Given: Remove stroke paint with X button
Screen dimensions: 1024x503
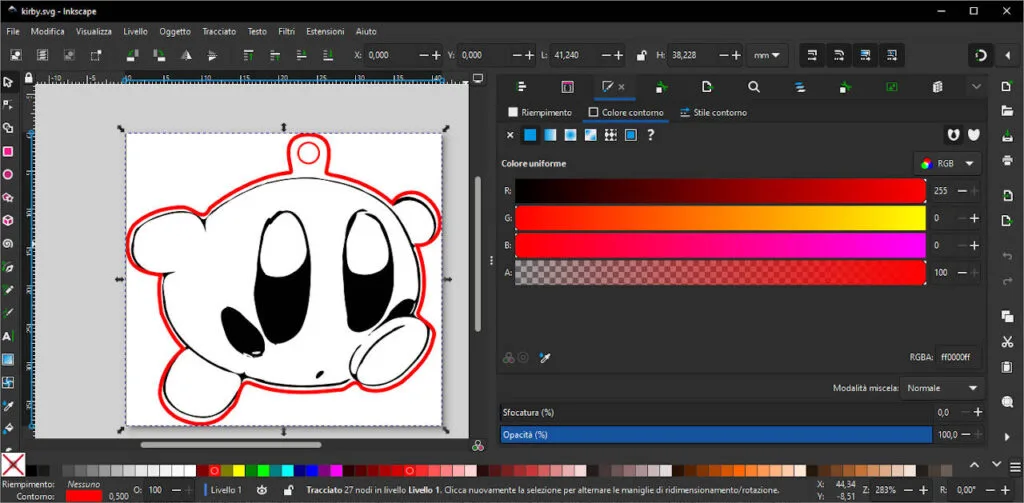Looking at the screenshot, I should 510,135.
